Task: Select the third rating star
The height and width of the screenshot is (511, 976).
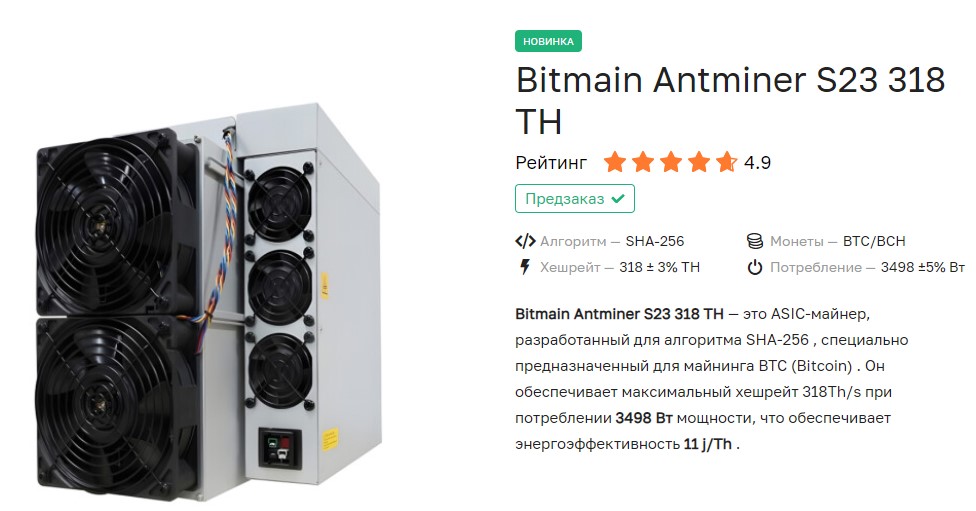Action: [x=670, y=162]
